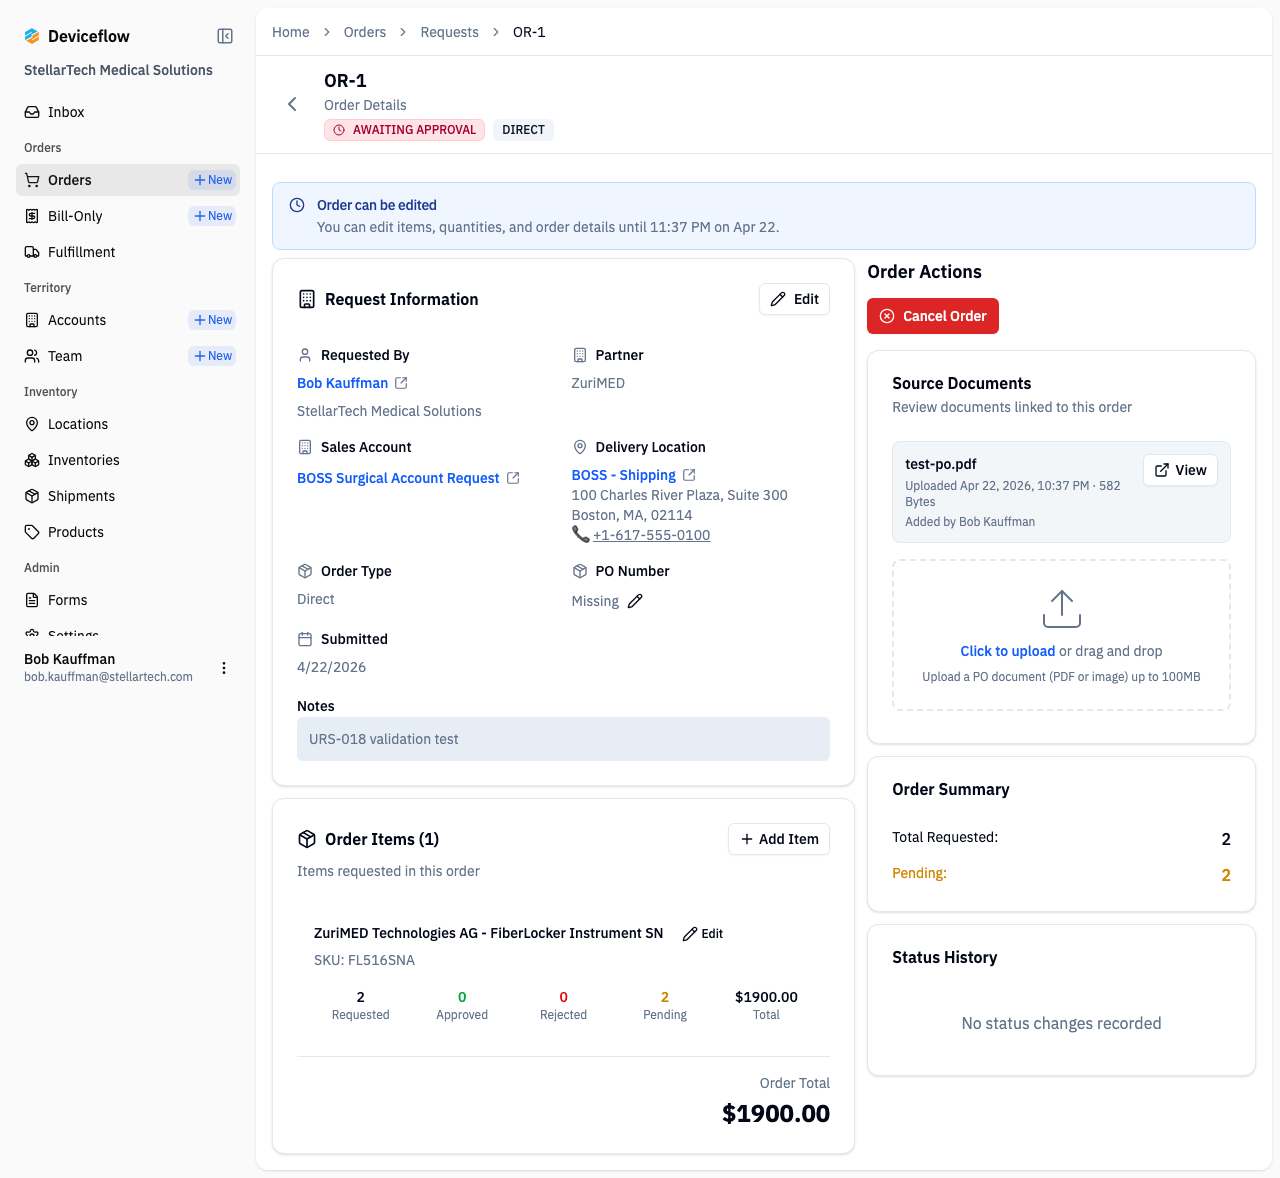The image size is (1280, 1178).
Task: Navigate to Products page
Action: (x=128, y=532)
